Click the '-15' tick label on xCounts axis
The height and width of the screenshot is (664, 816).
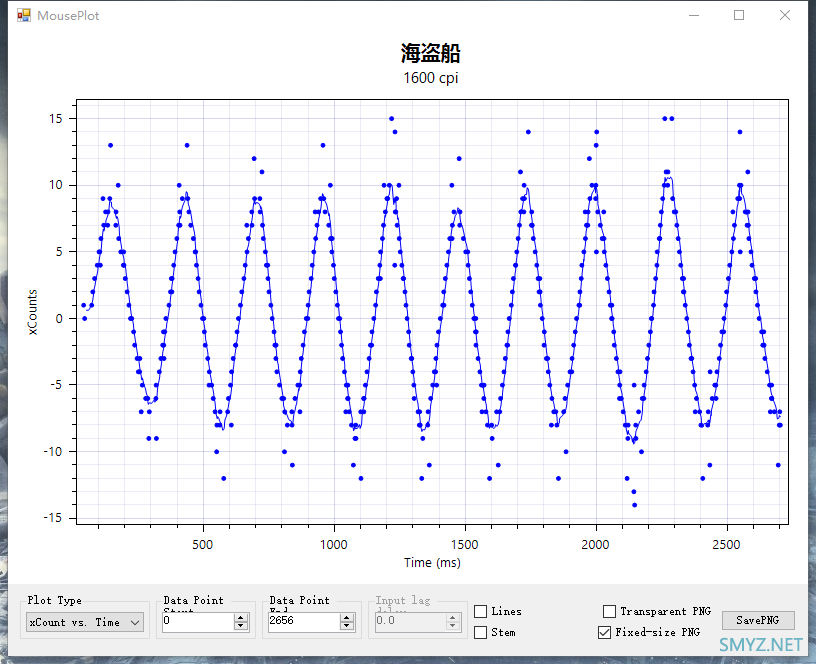click(53, 518)
